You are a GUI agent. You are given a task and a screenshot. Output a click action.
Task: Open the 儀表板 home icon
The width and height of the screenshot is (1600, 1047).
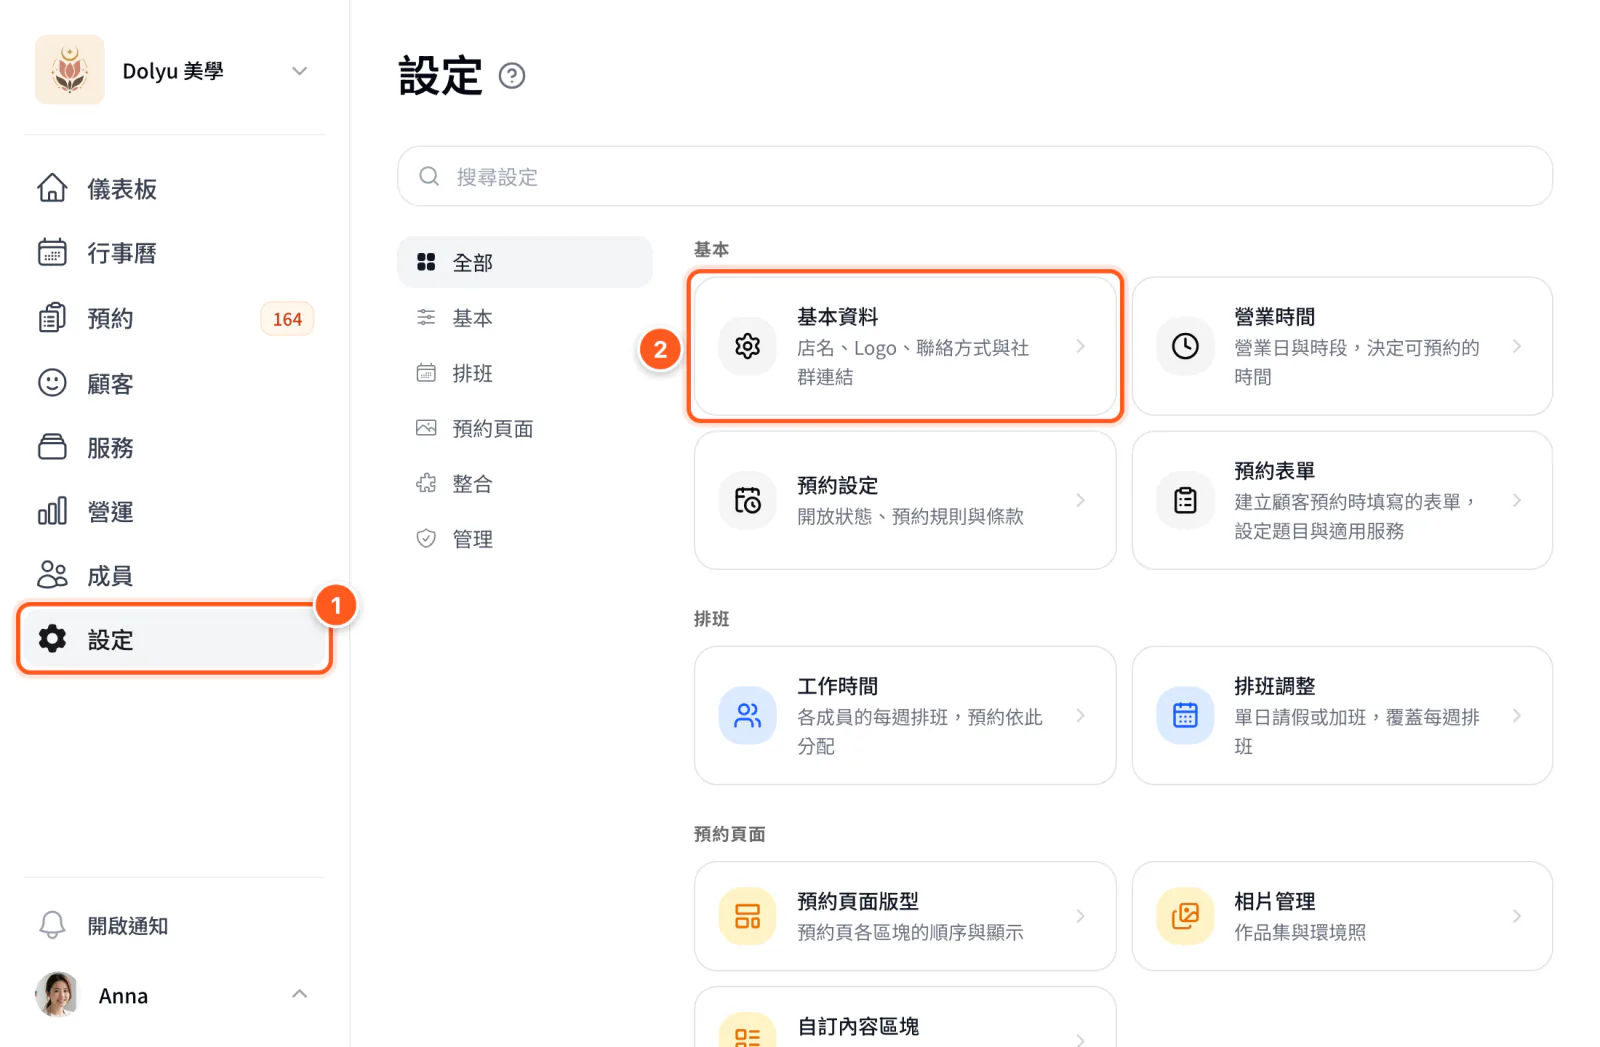(x=52, y=188)
